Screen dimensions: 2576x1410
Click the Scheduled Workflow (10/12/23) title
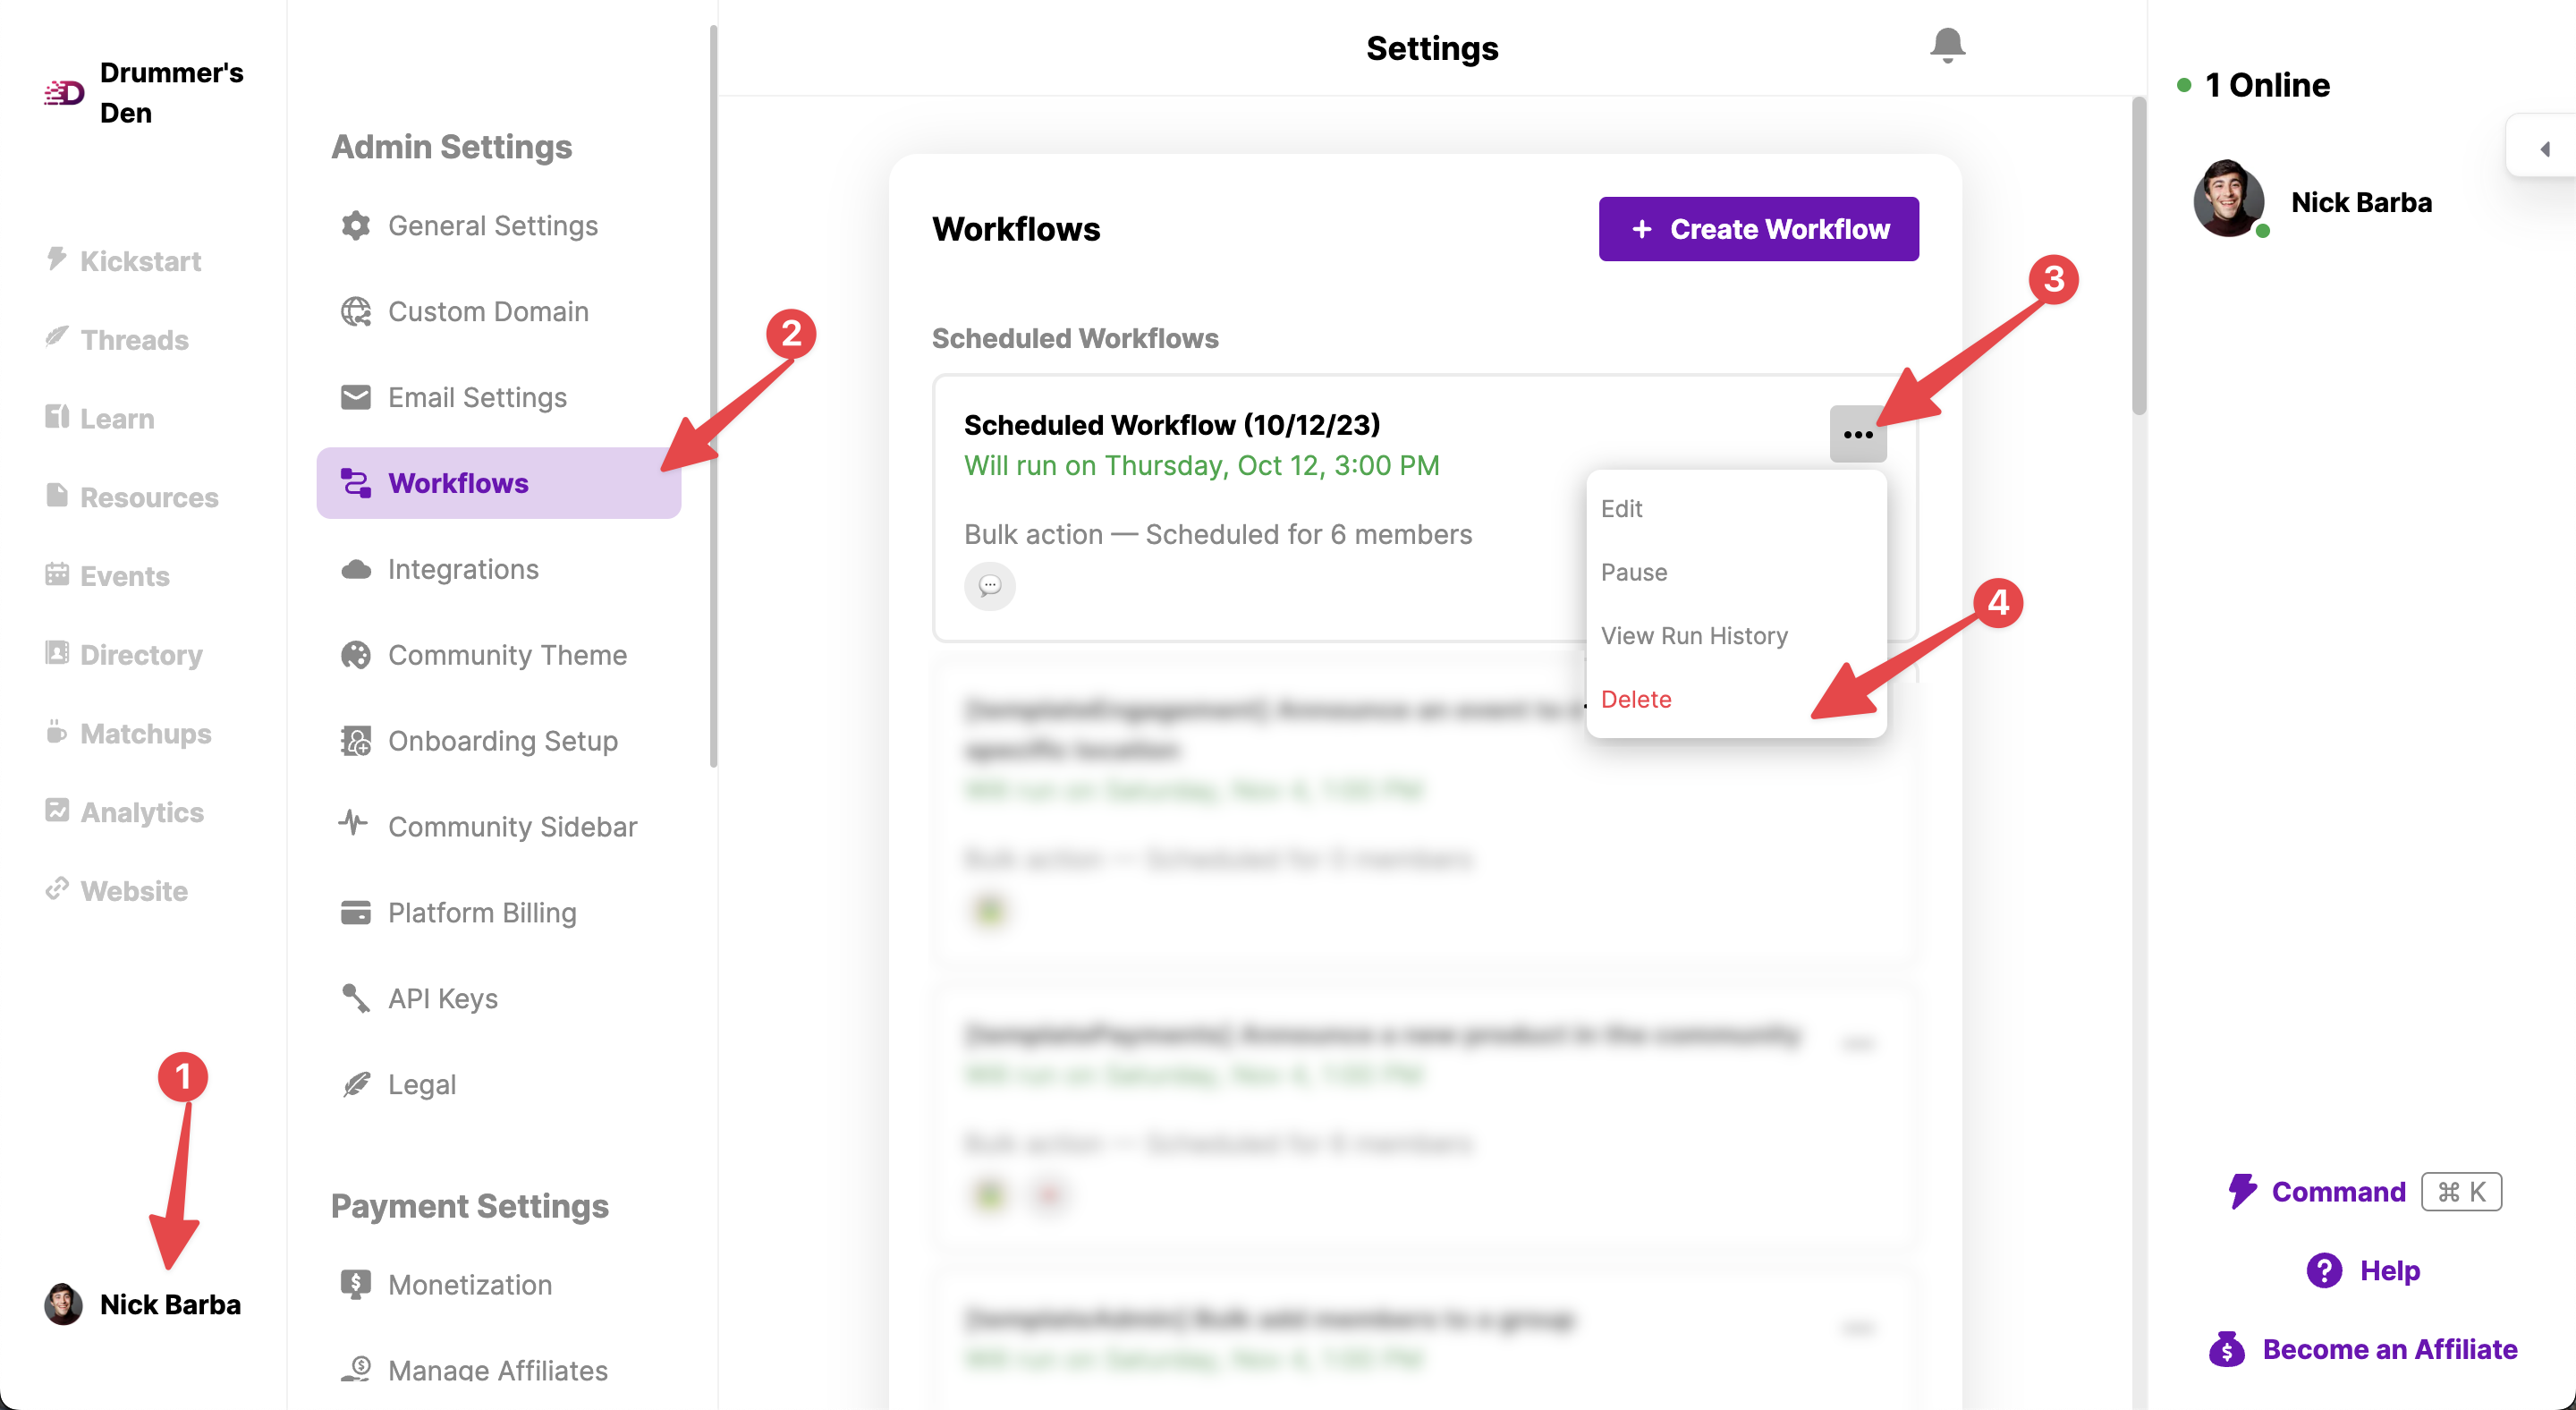pos(1171,425)
